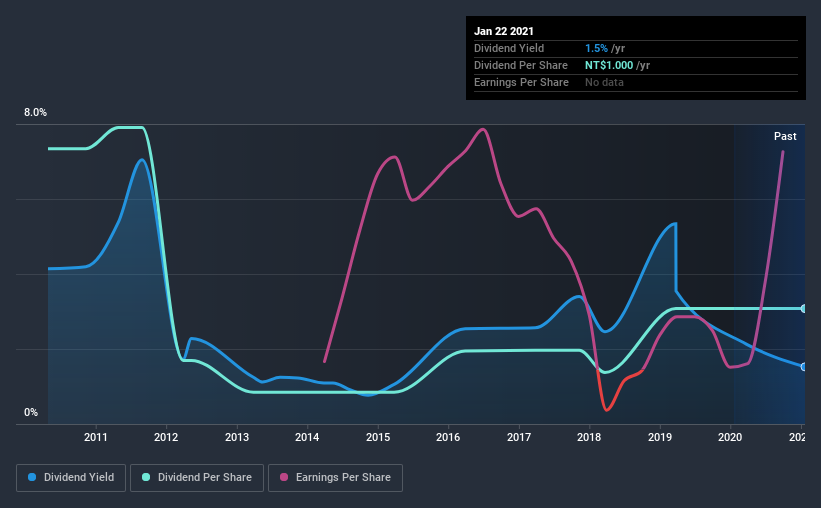This screenshot has height=508, width=821.
Task: Click the Dividend Yield tooltip row label
Action: click(509, 48)
